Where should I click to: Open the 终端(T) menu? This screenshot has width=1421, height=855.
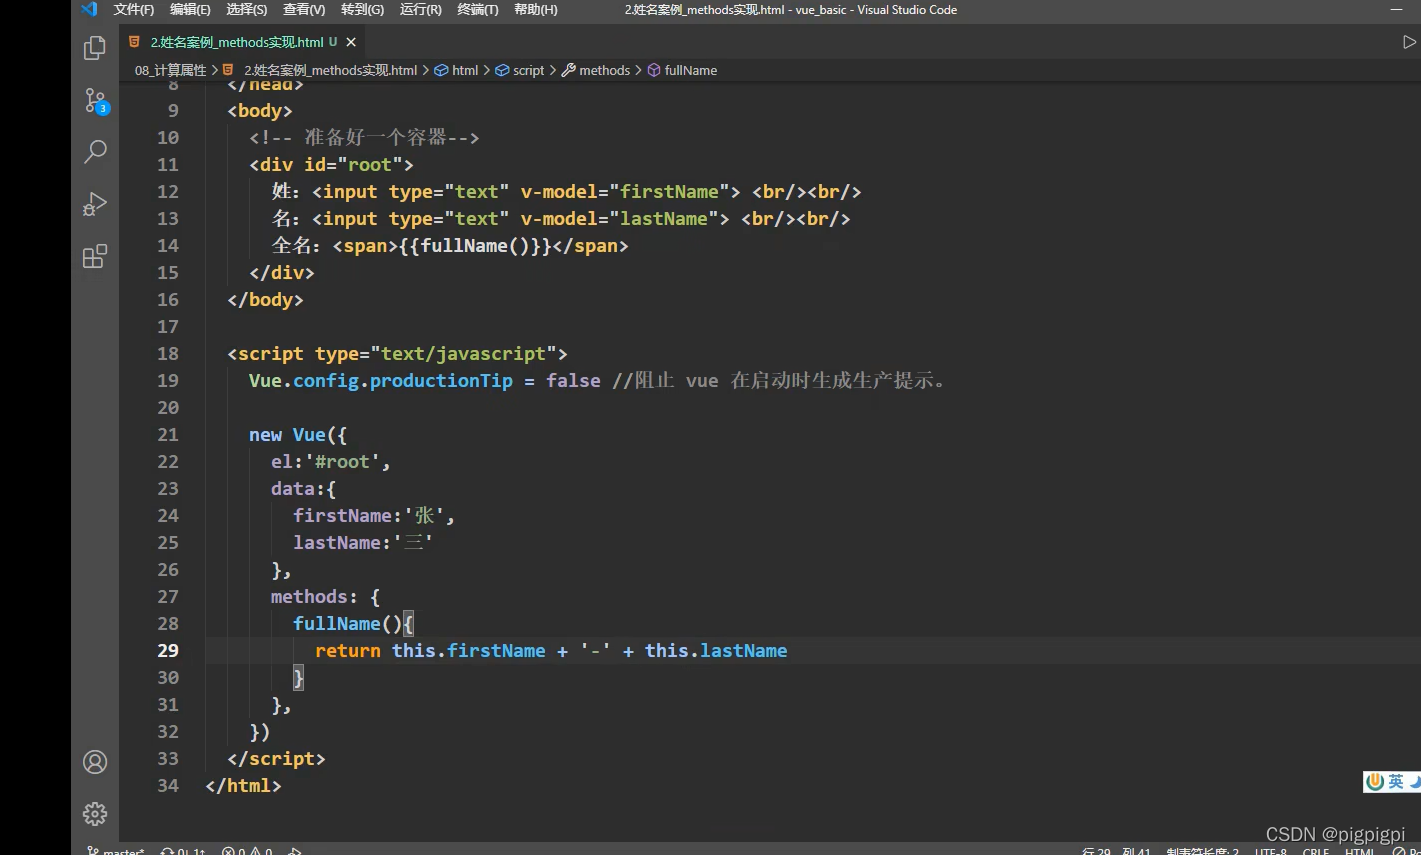(477, 9)
